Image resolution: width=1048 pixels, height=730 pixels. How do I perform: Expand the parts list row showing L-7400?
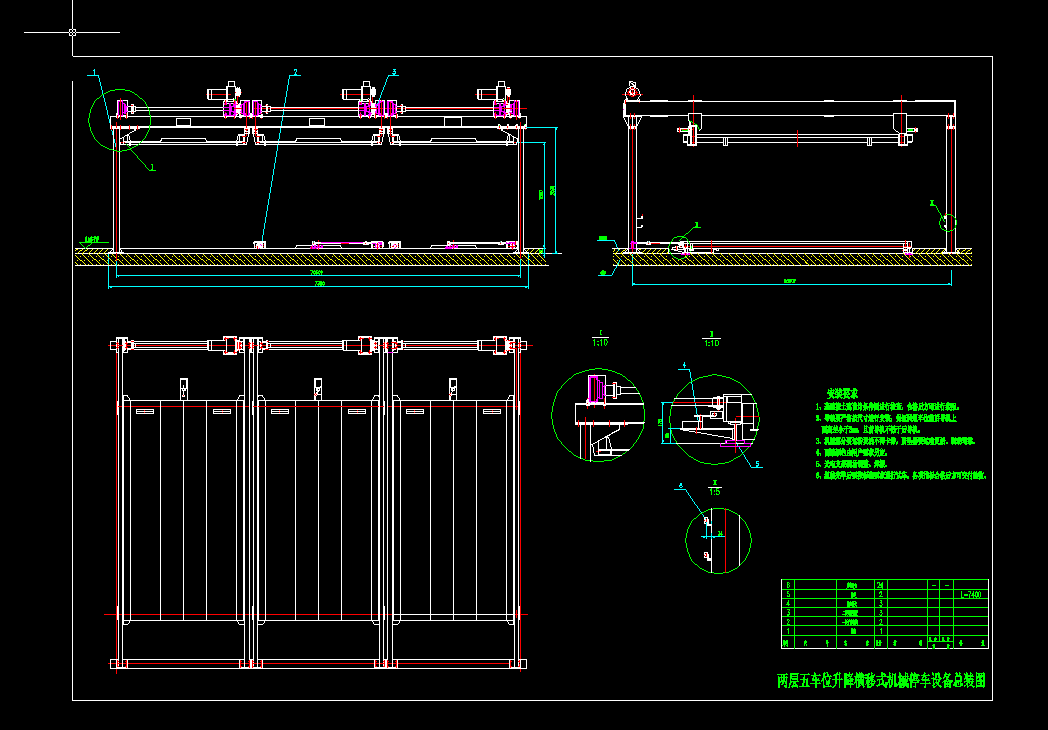point(970,594)
